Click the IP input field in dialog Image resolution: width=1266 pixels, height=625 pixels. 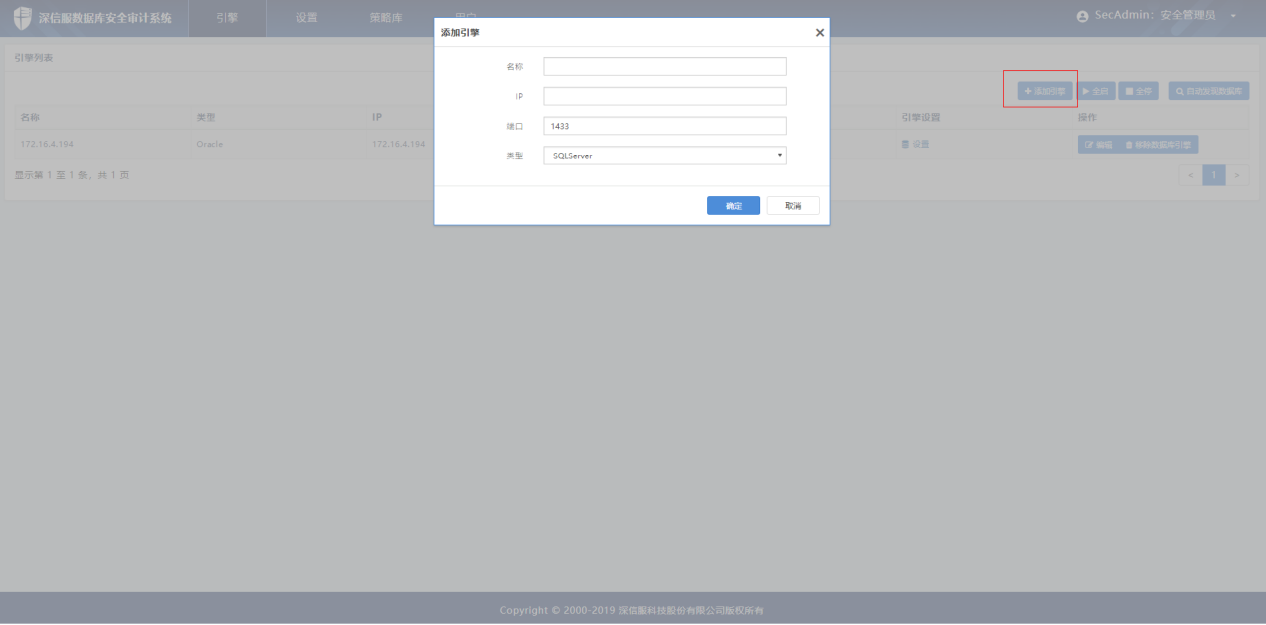665,96
